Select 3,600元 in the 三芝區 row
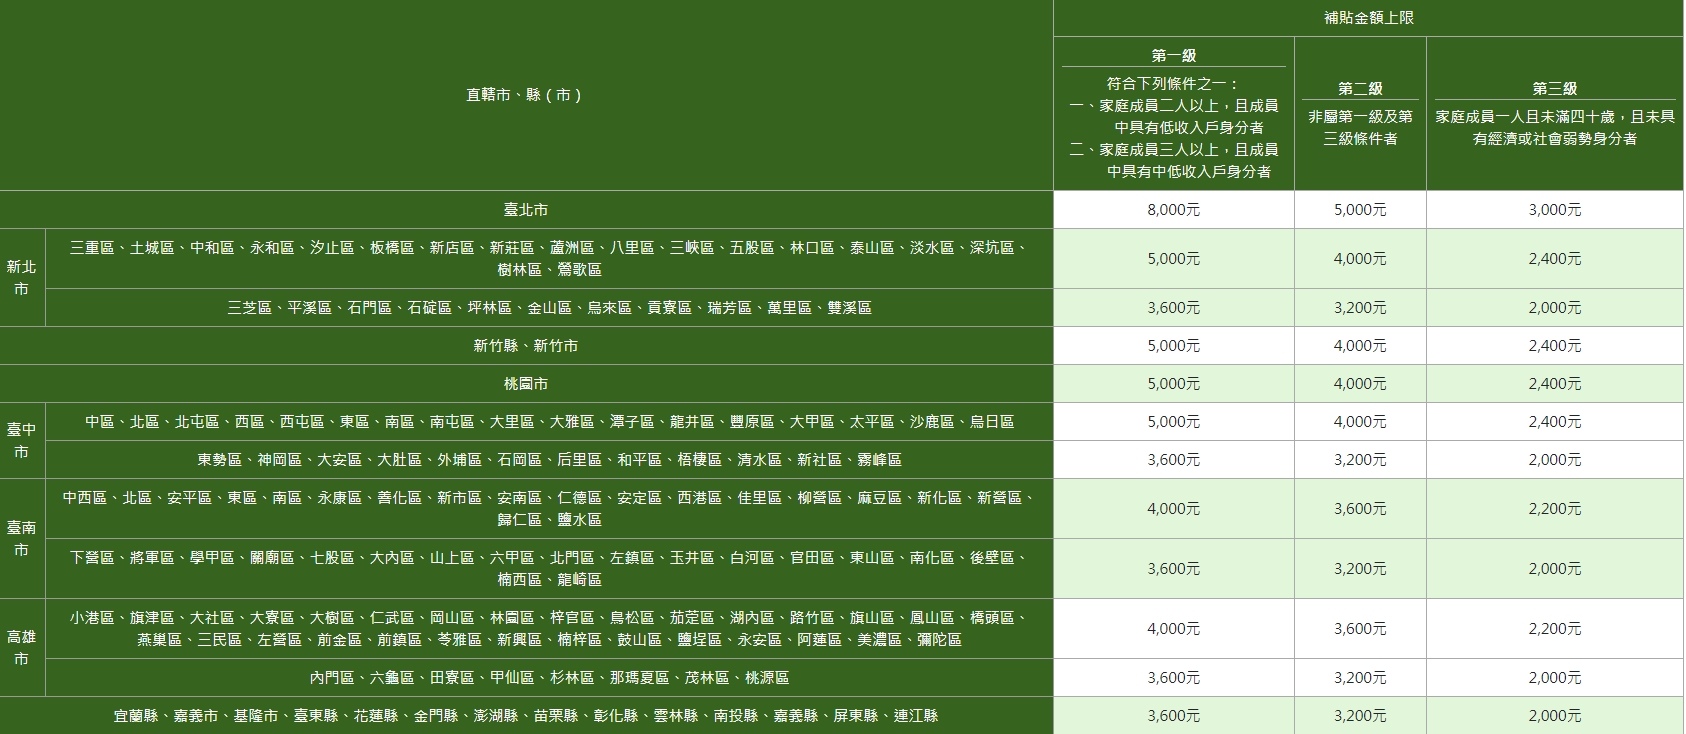 click(1173, 308)
